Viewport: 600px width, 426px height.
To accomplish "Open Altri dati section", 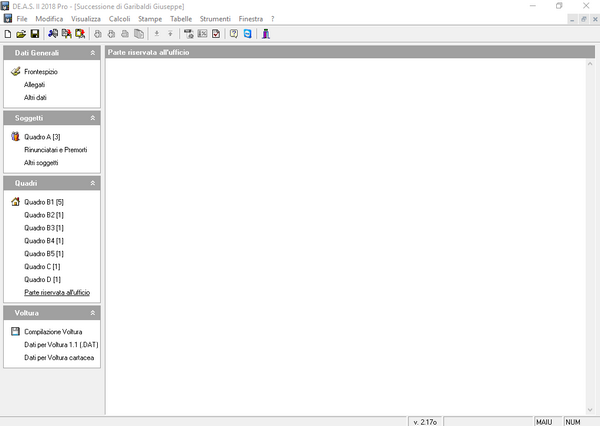I will 35,98.
